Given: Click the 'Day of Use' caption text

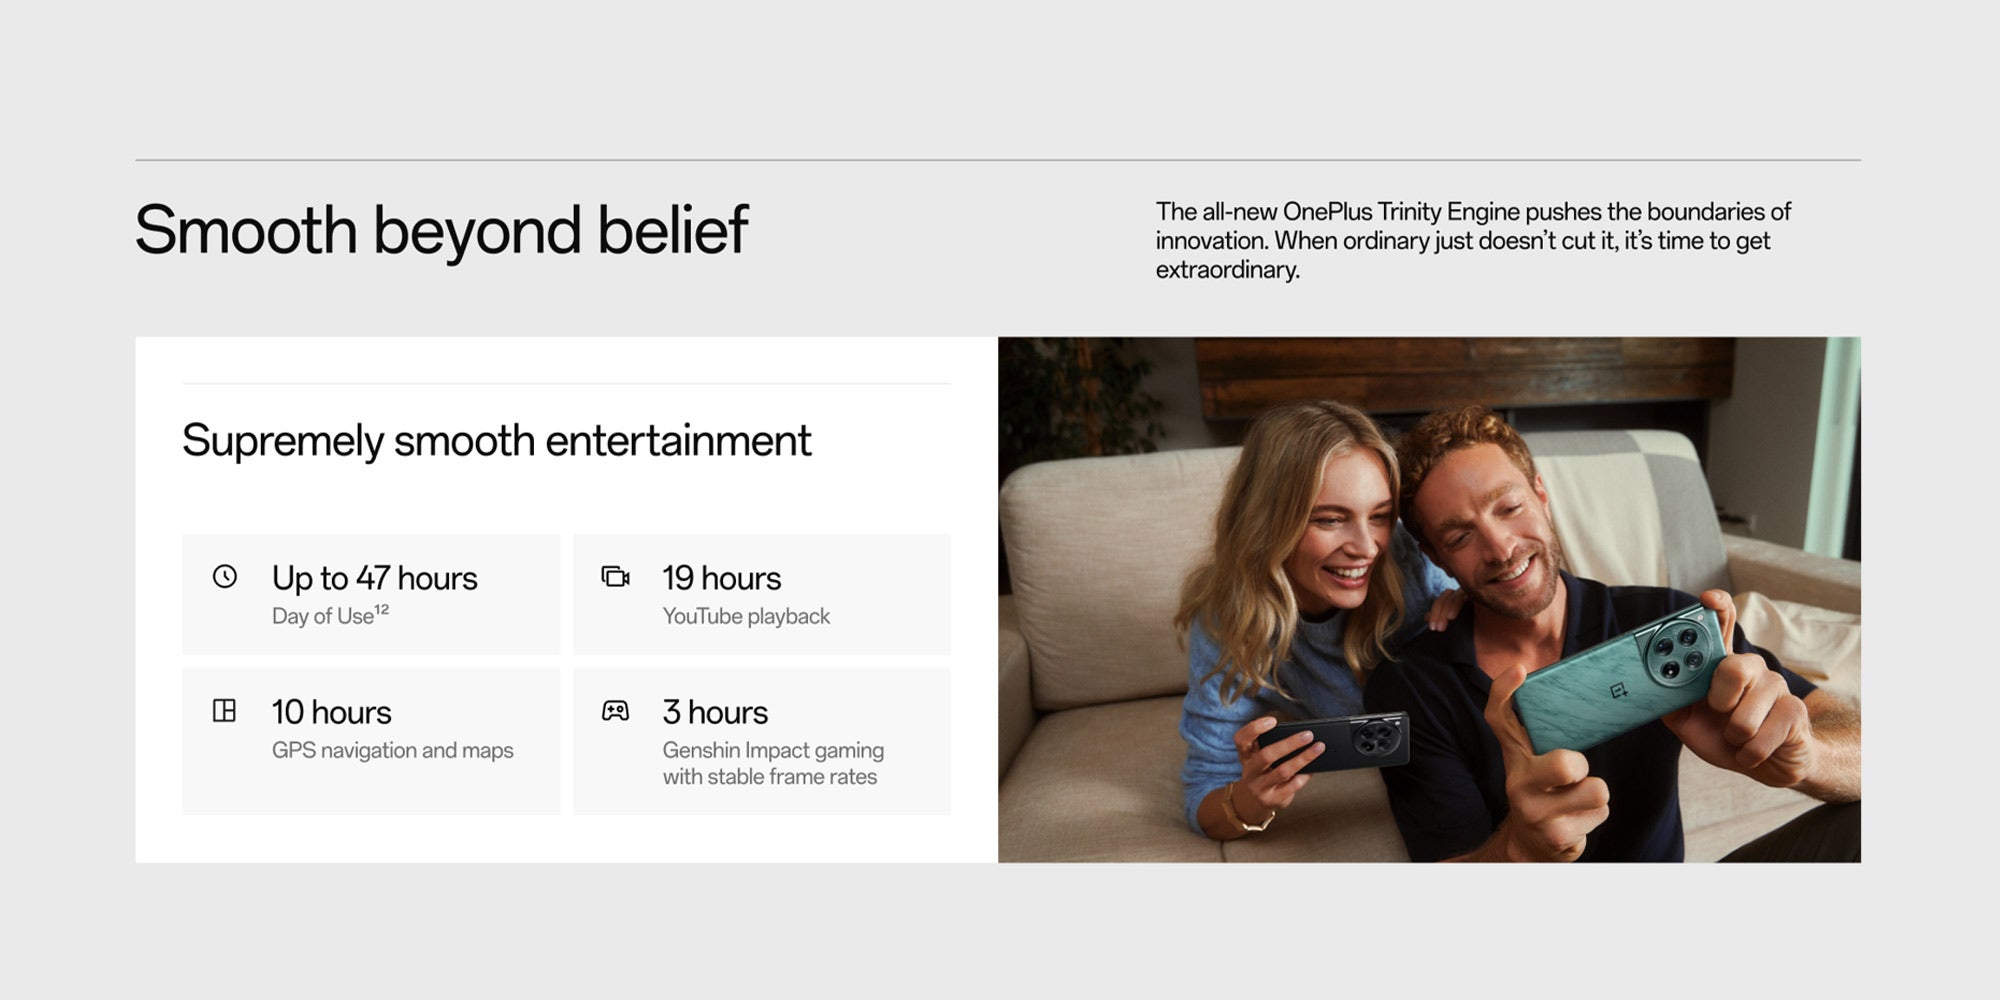Looking at the screenshot, I should [x=323, y=616].
